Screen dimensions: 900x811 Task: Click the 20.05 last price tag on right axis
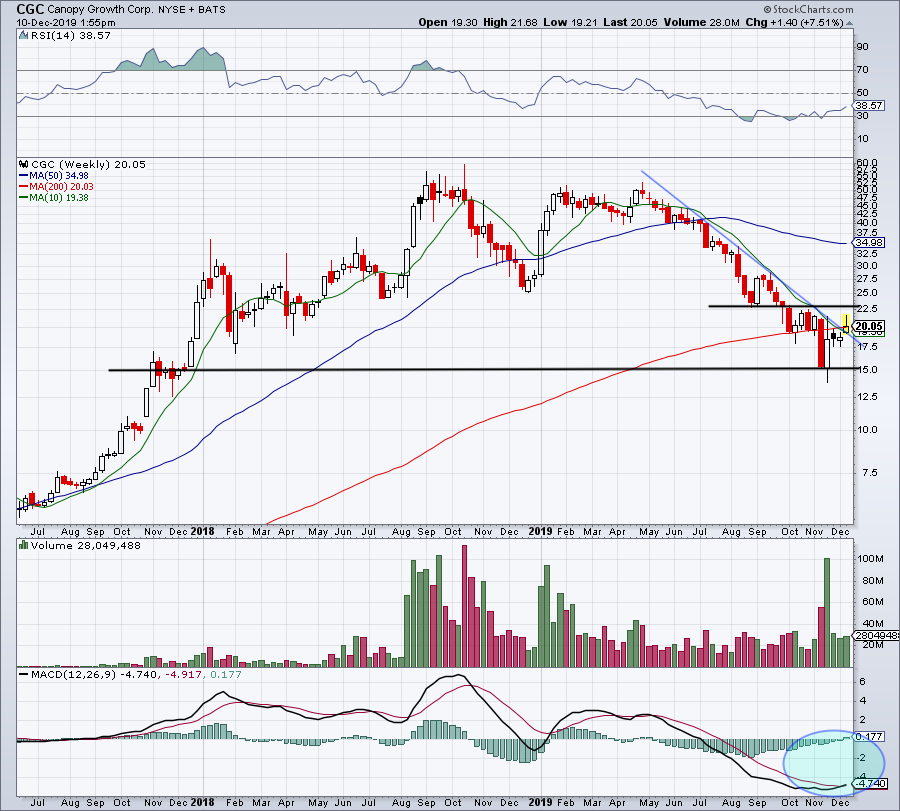(868, 326)
